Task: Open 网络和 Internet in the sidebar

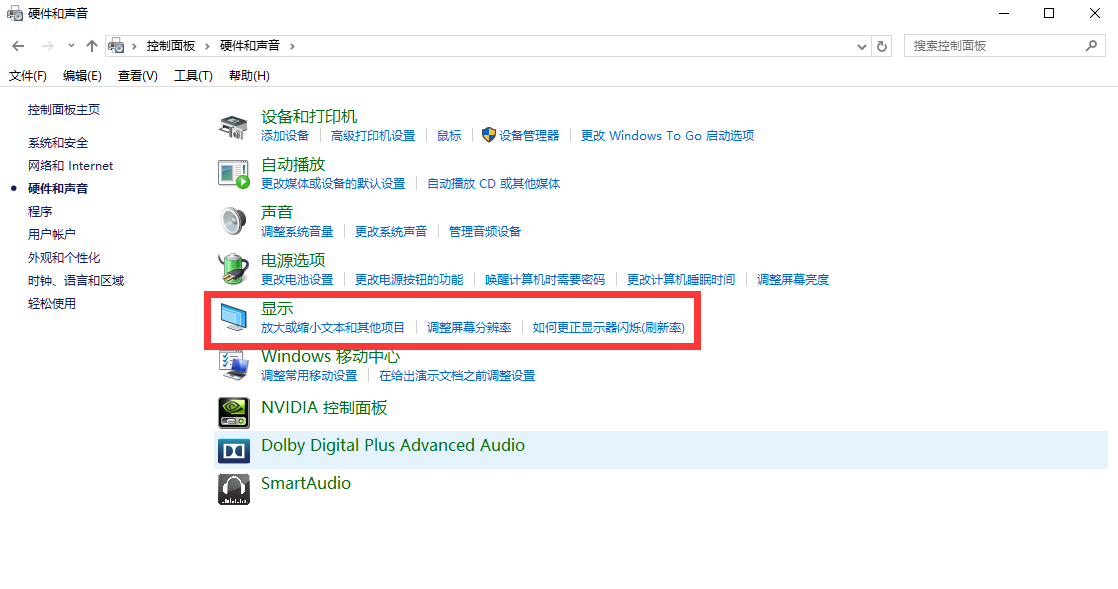Action: (71, 165)
